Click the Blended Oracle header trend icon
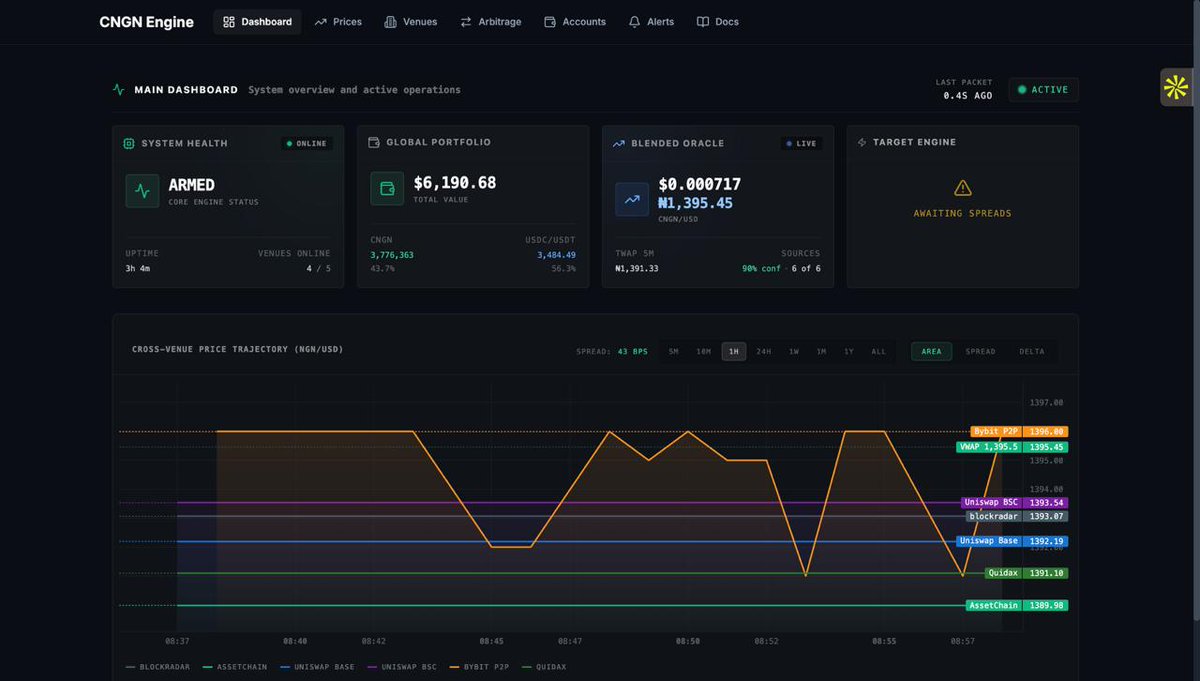 pos(619,144)
